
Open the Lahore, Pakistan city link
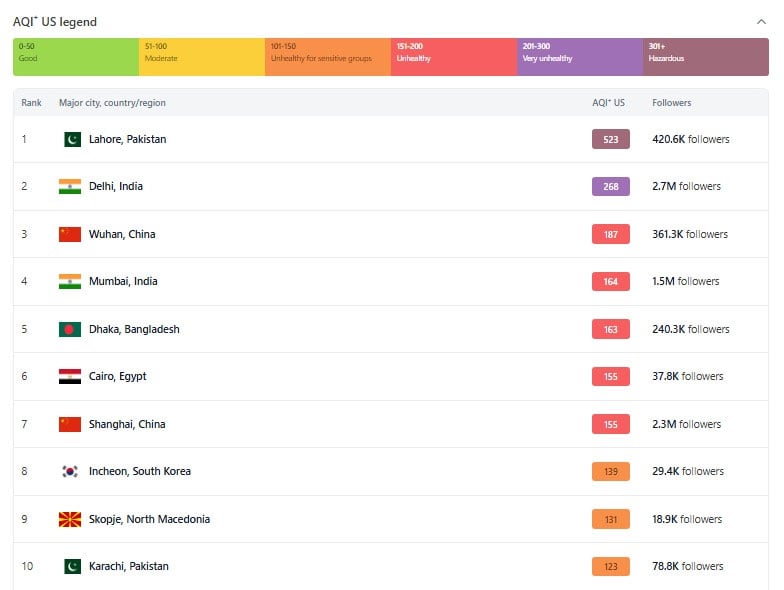pos(127,139)
